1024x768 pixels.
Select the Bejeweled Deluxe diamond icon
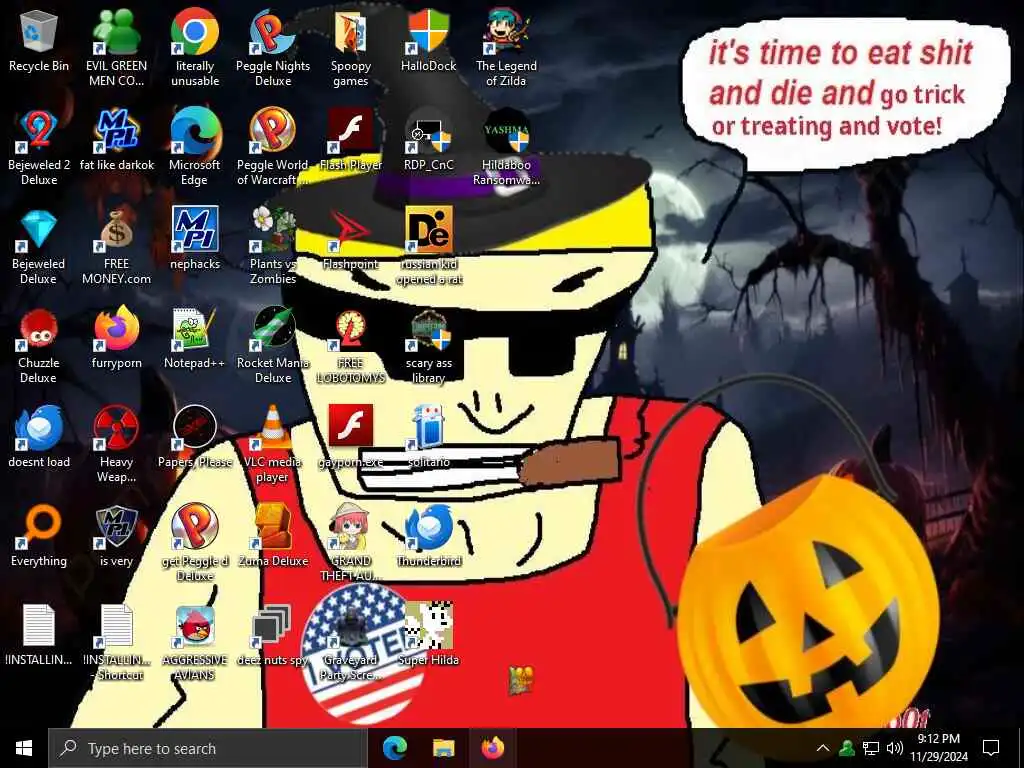point(39,230)
